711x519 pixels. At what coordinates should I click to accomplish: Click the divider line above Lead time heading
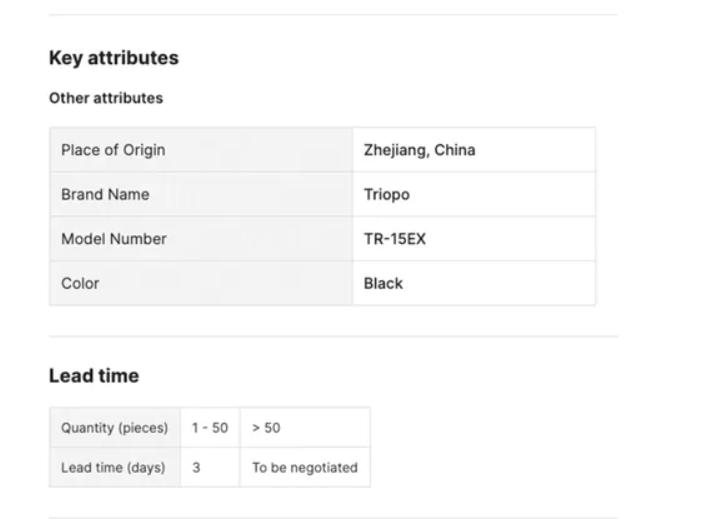coord(333,336)
